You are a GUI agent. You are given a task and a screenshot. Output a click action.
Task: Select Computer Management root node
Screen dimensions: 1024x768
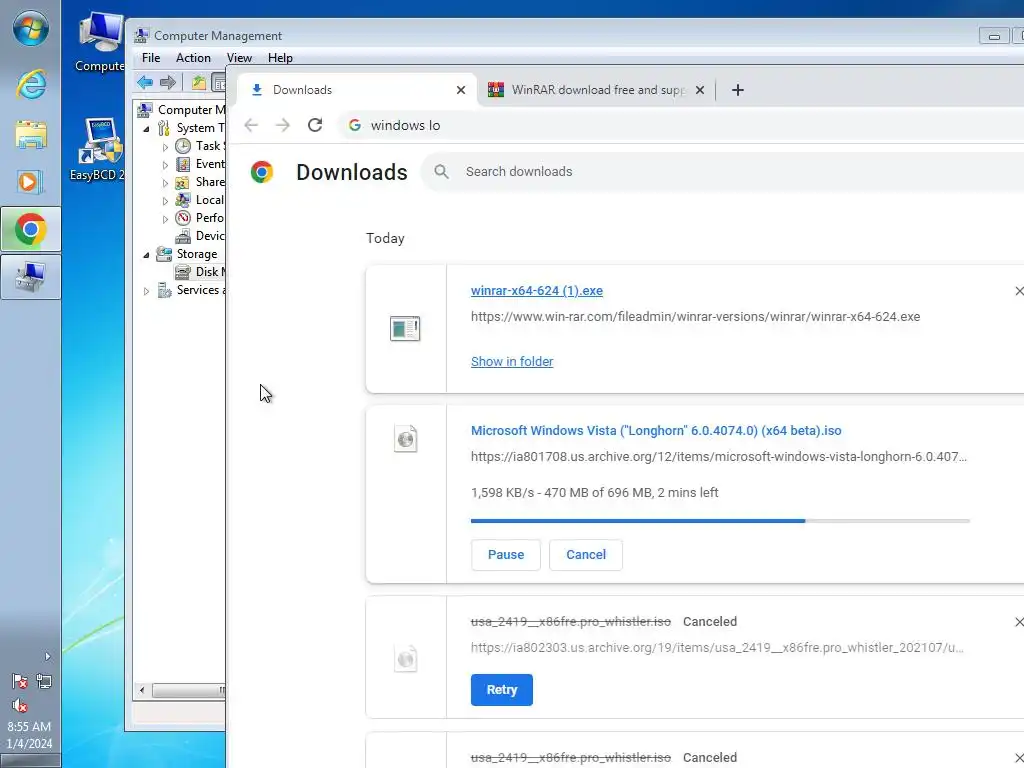(x=182, y=110)
